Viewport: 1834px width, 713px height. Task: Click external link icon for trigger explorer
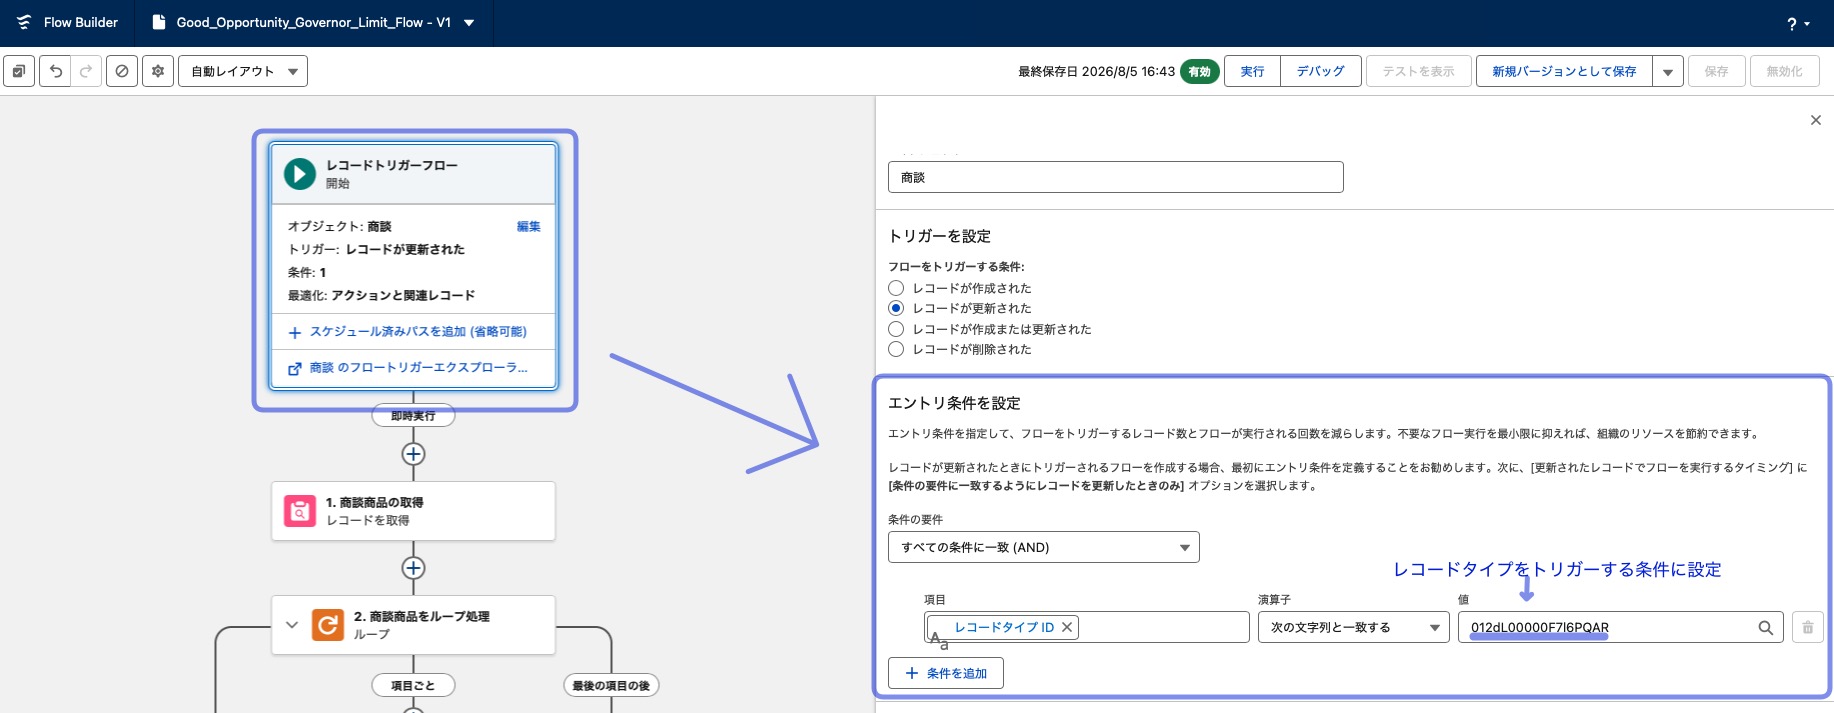(295, 369)
